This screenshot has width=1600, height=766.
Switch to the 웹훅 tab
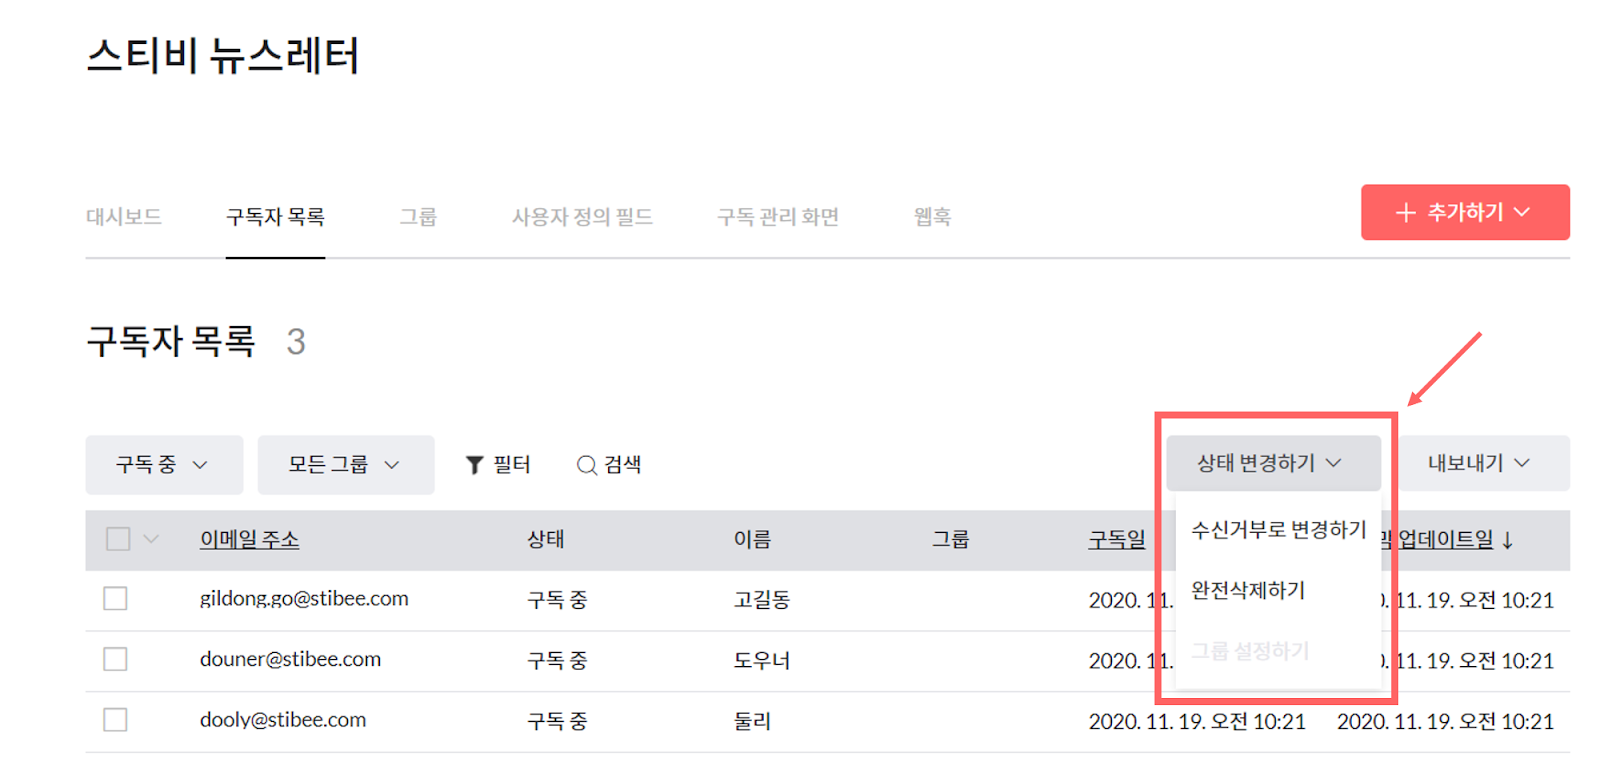click(932, 217)
